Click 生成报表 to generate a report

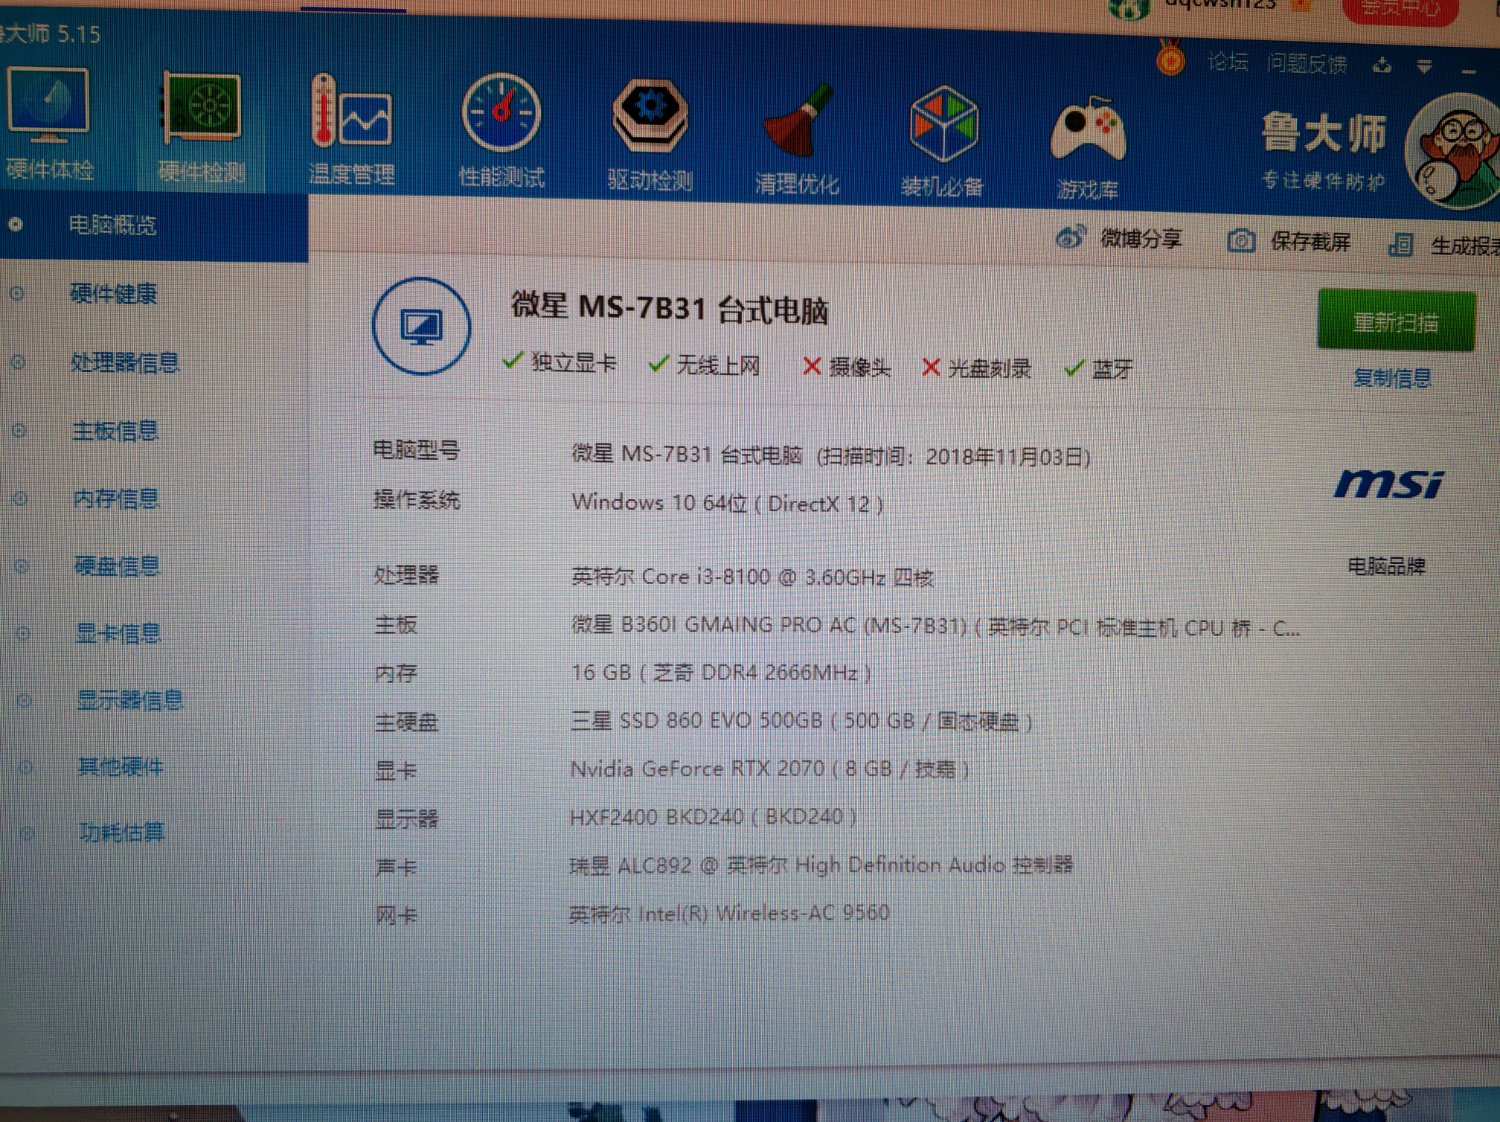pos(1445,245)
